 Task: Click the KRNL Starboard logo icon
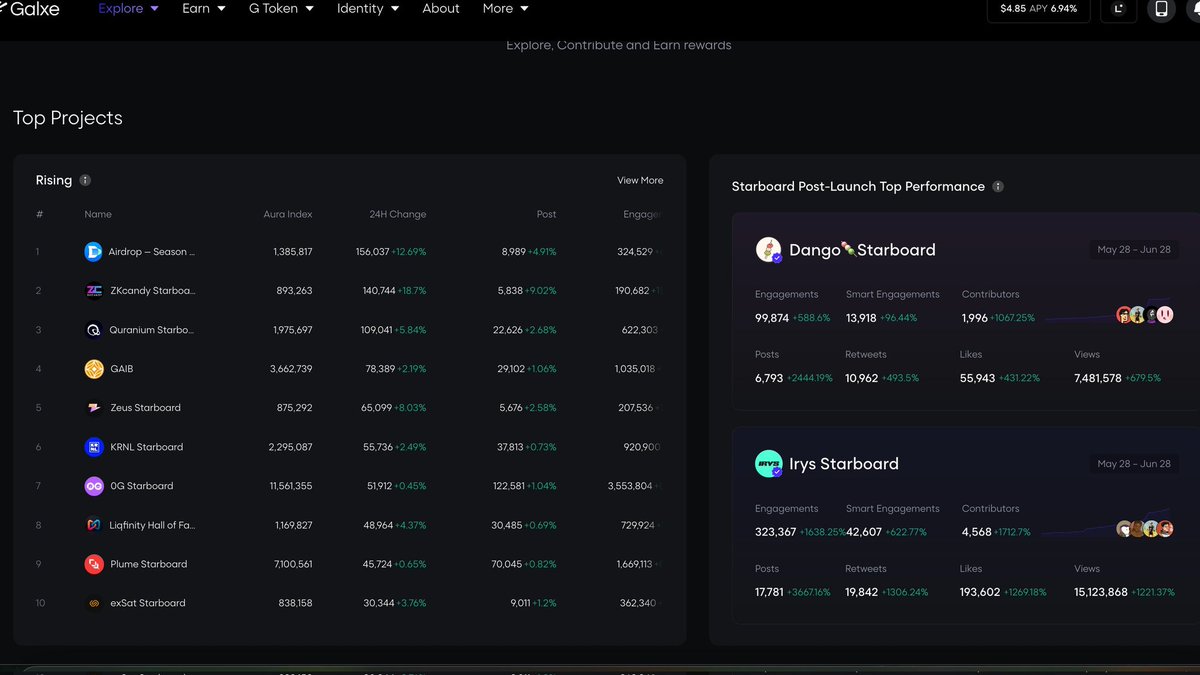pos(94,447)
